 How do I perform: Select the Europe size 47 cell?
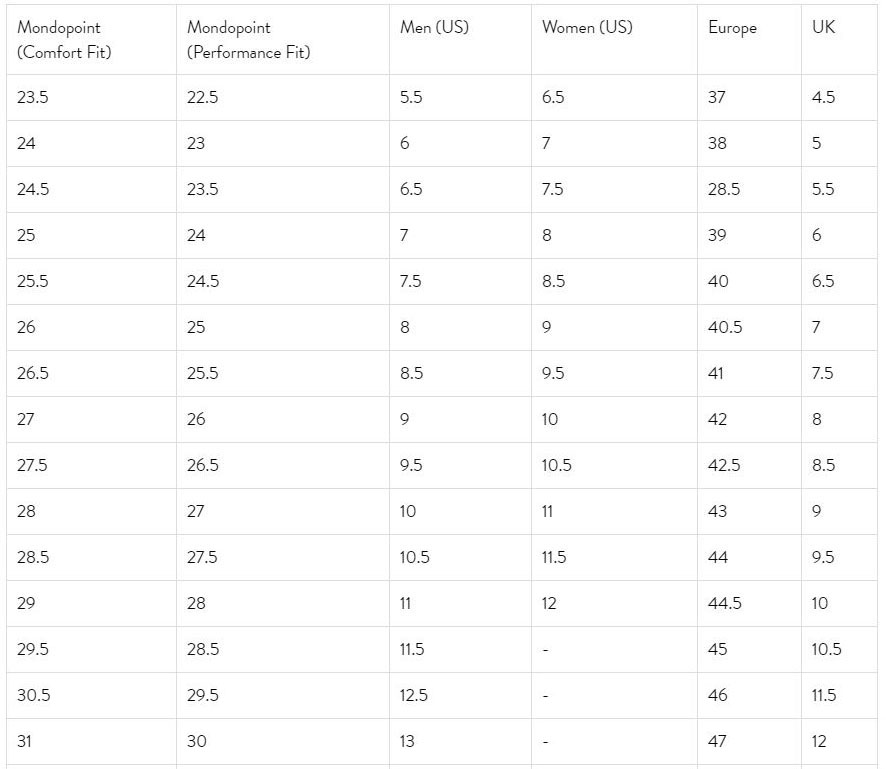click(x=749, y=741)
